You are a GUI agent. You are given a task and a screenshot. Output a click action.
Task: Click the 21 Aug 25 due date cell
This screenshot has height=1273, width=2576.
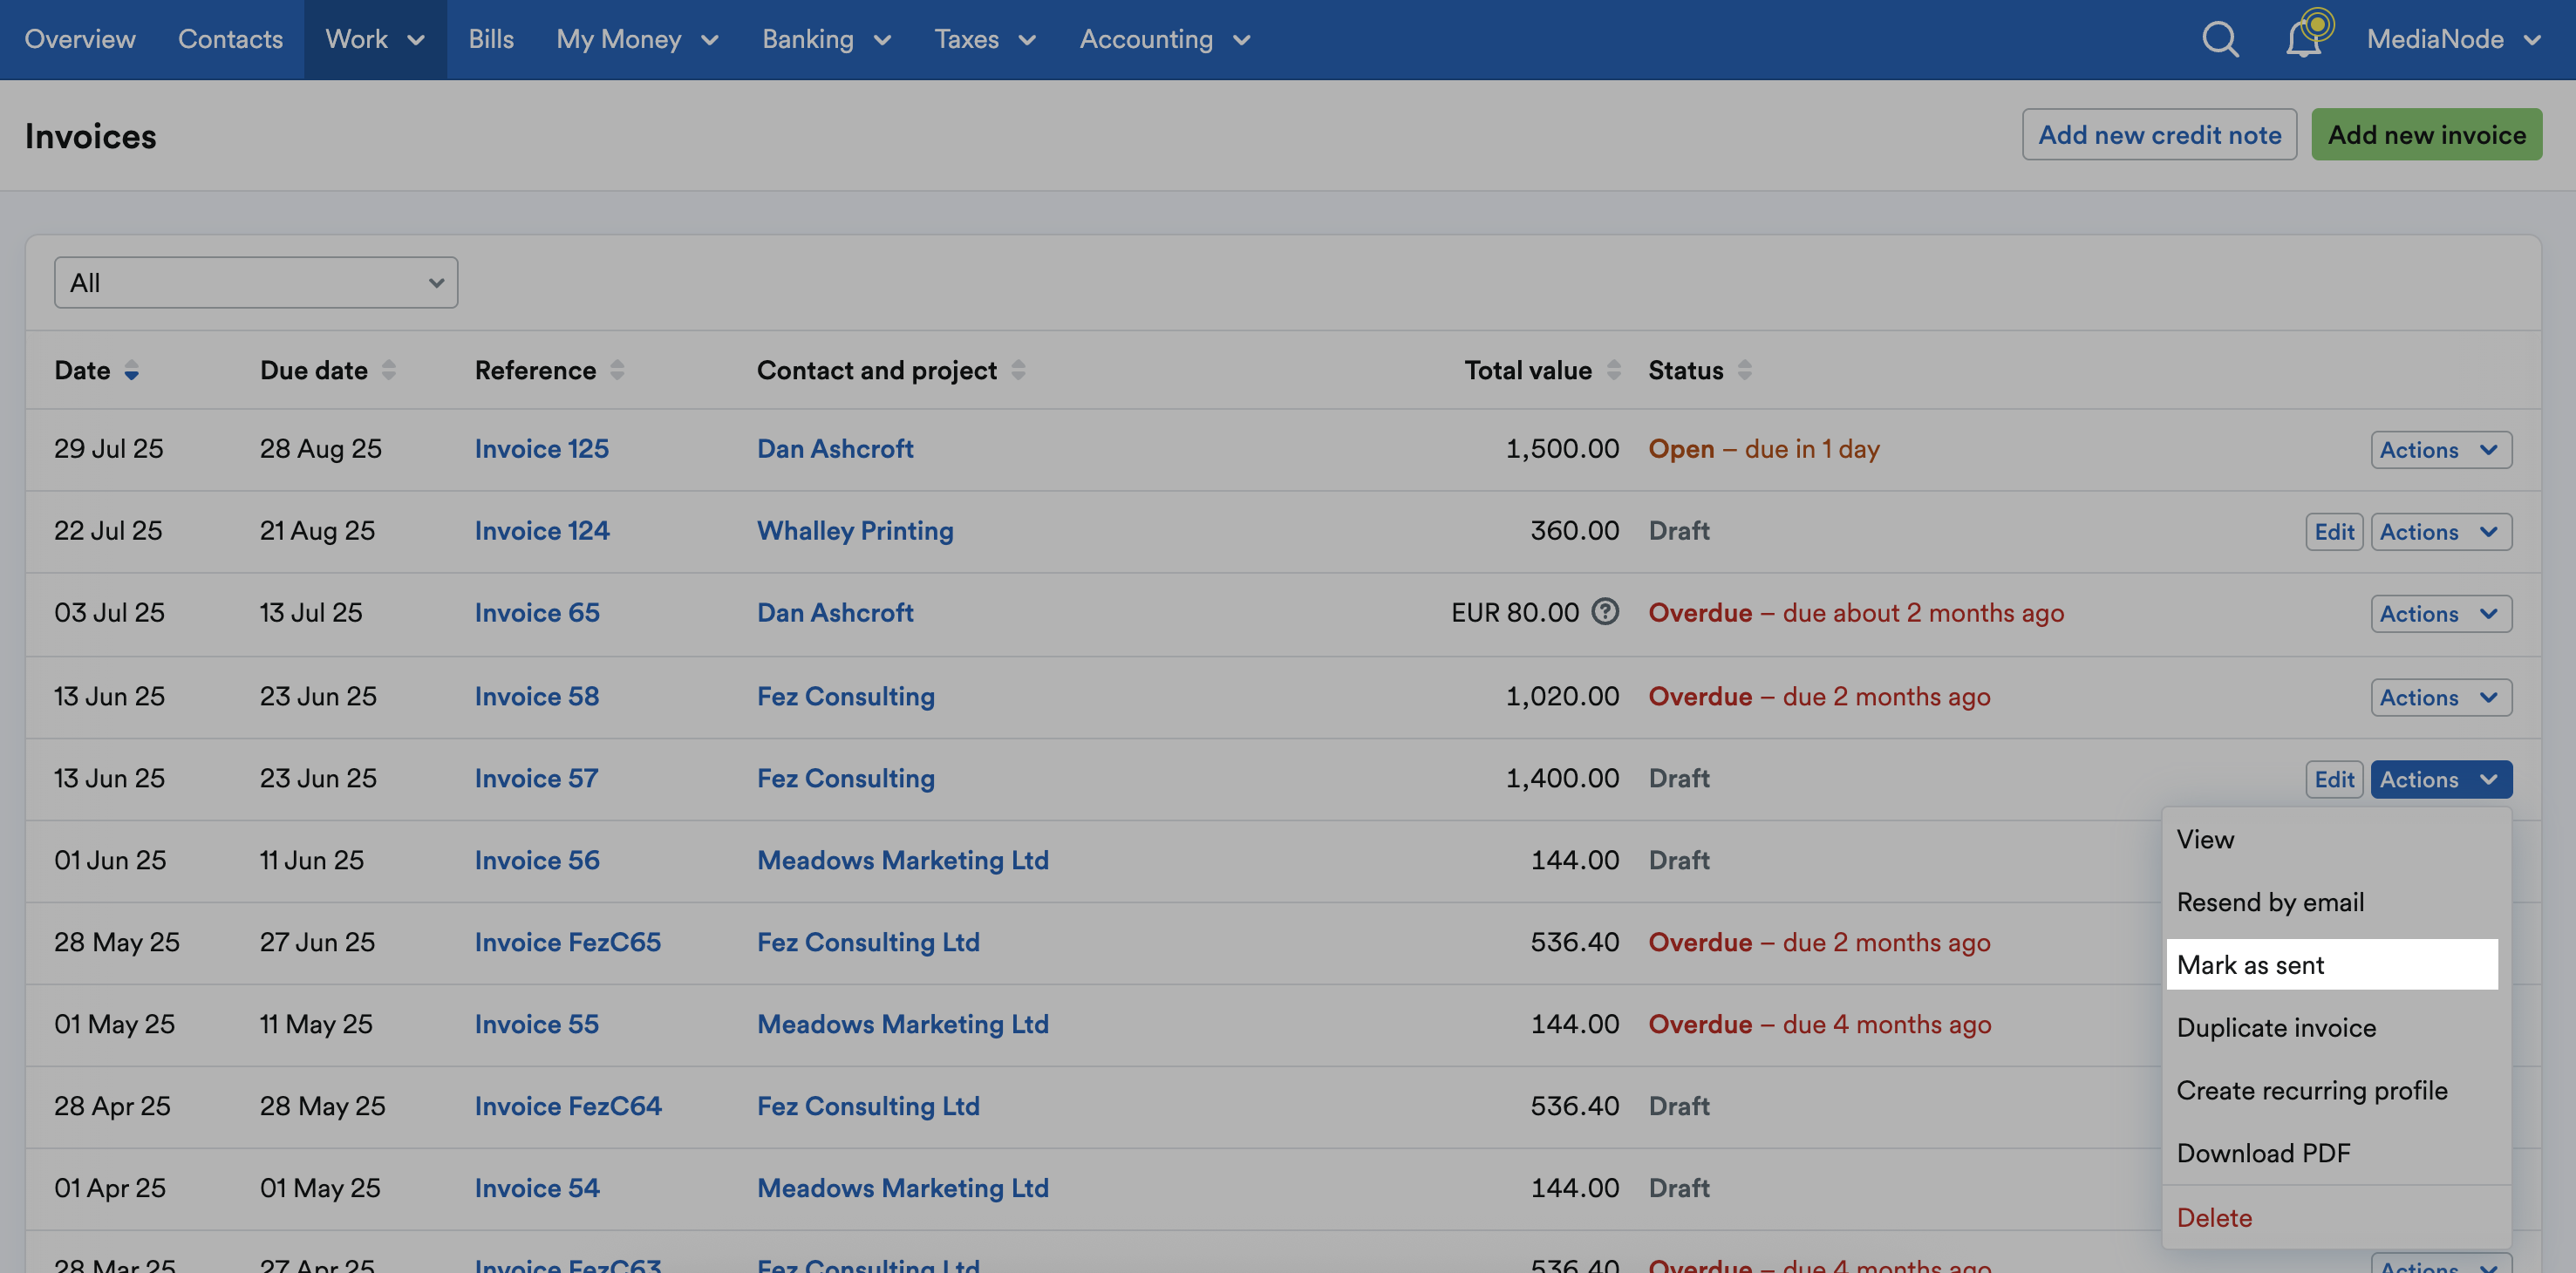point(318,531)
